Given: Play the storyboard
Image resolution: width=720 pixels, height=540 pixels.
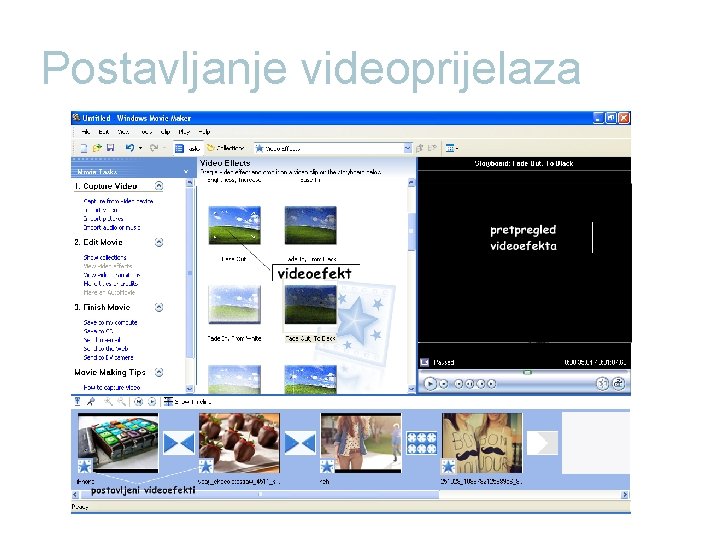Looking at the screenshot, I should [x=152, y=402].
